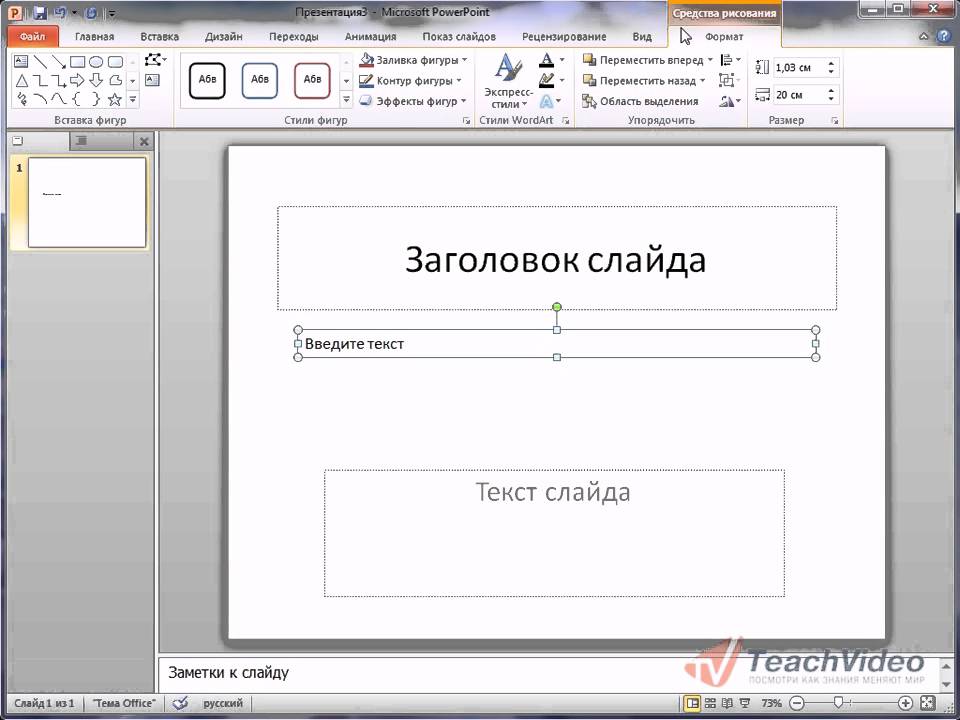Start Slide Show from status bar
The width and height of the screenshot is (960, 720).
745,703
